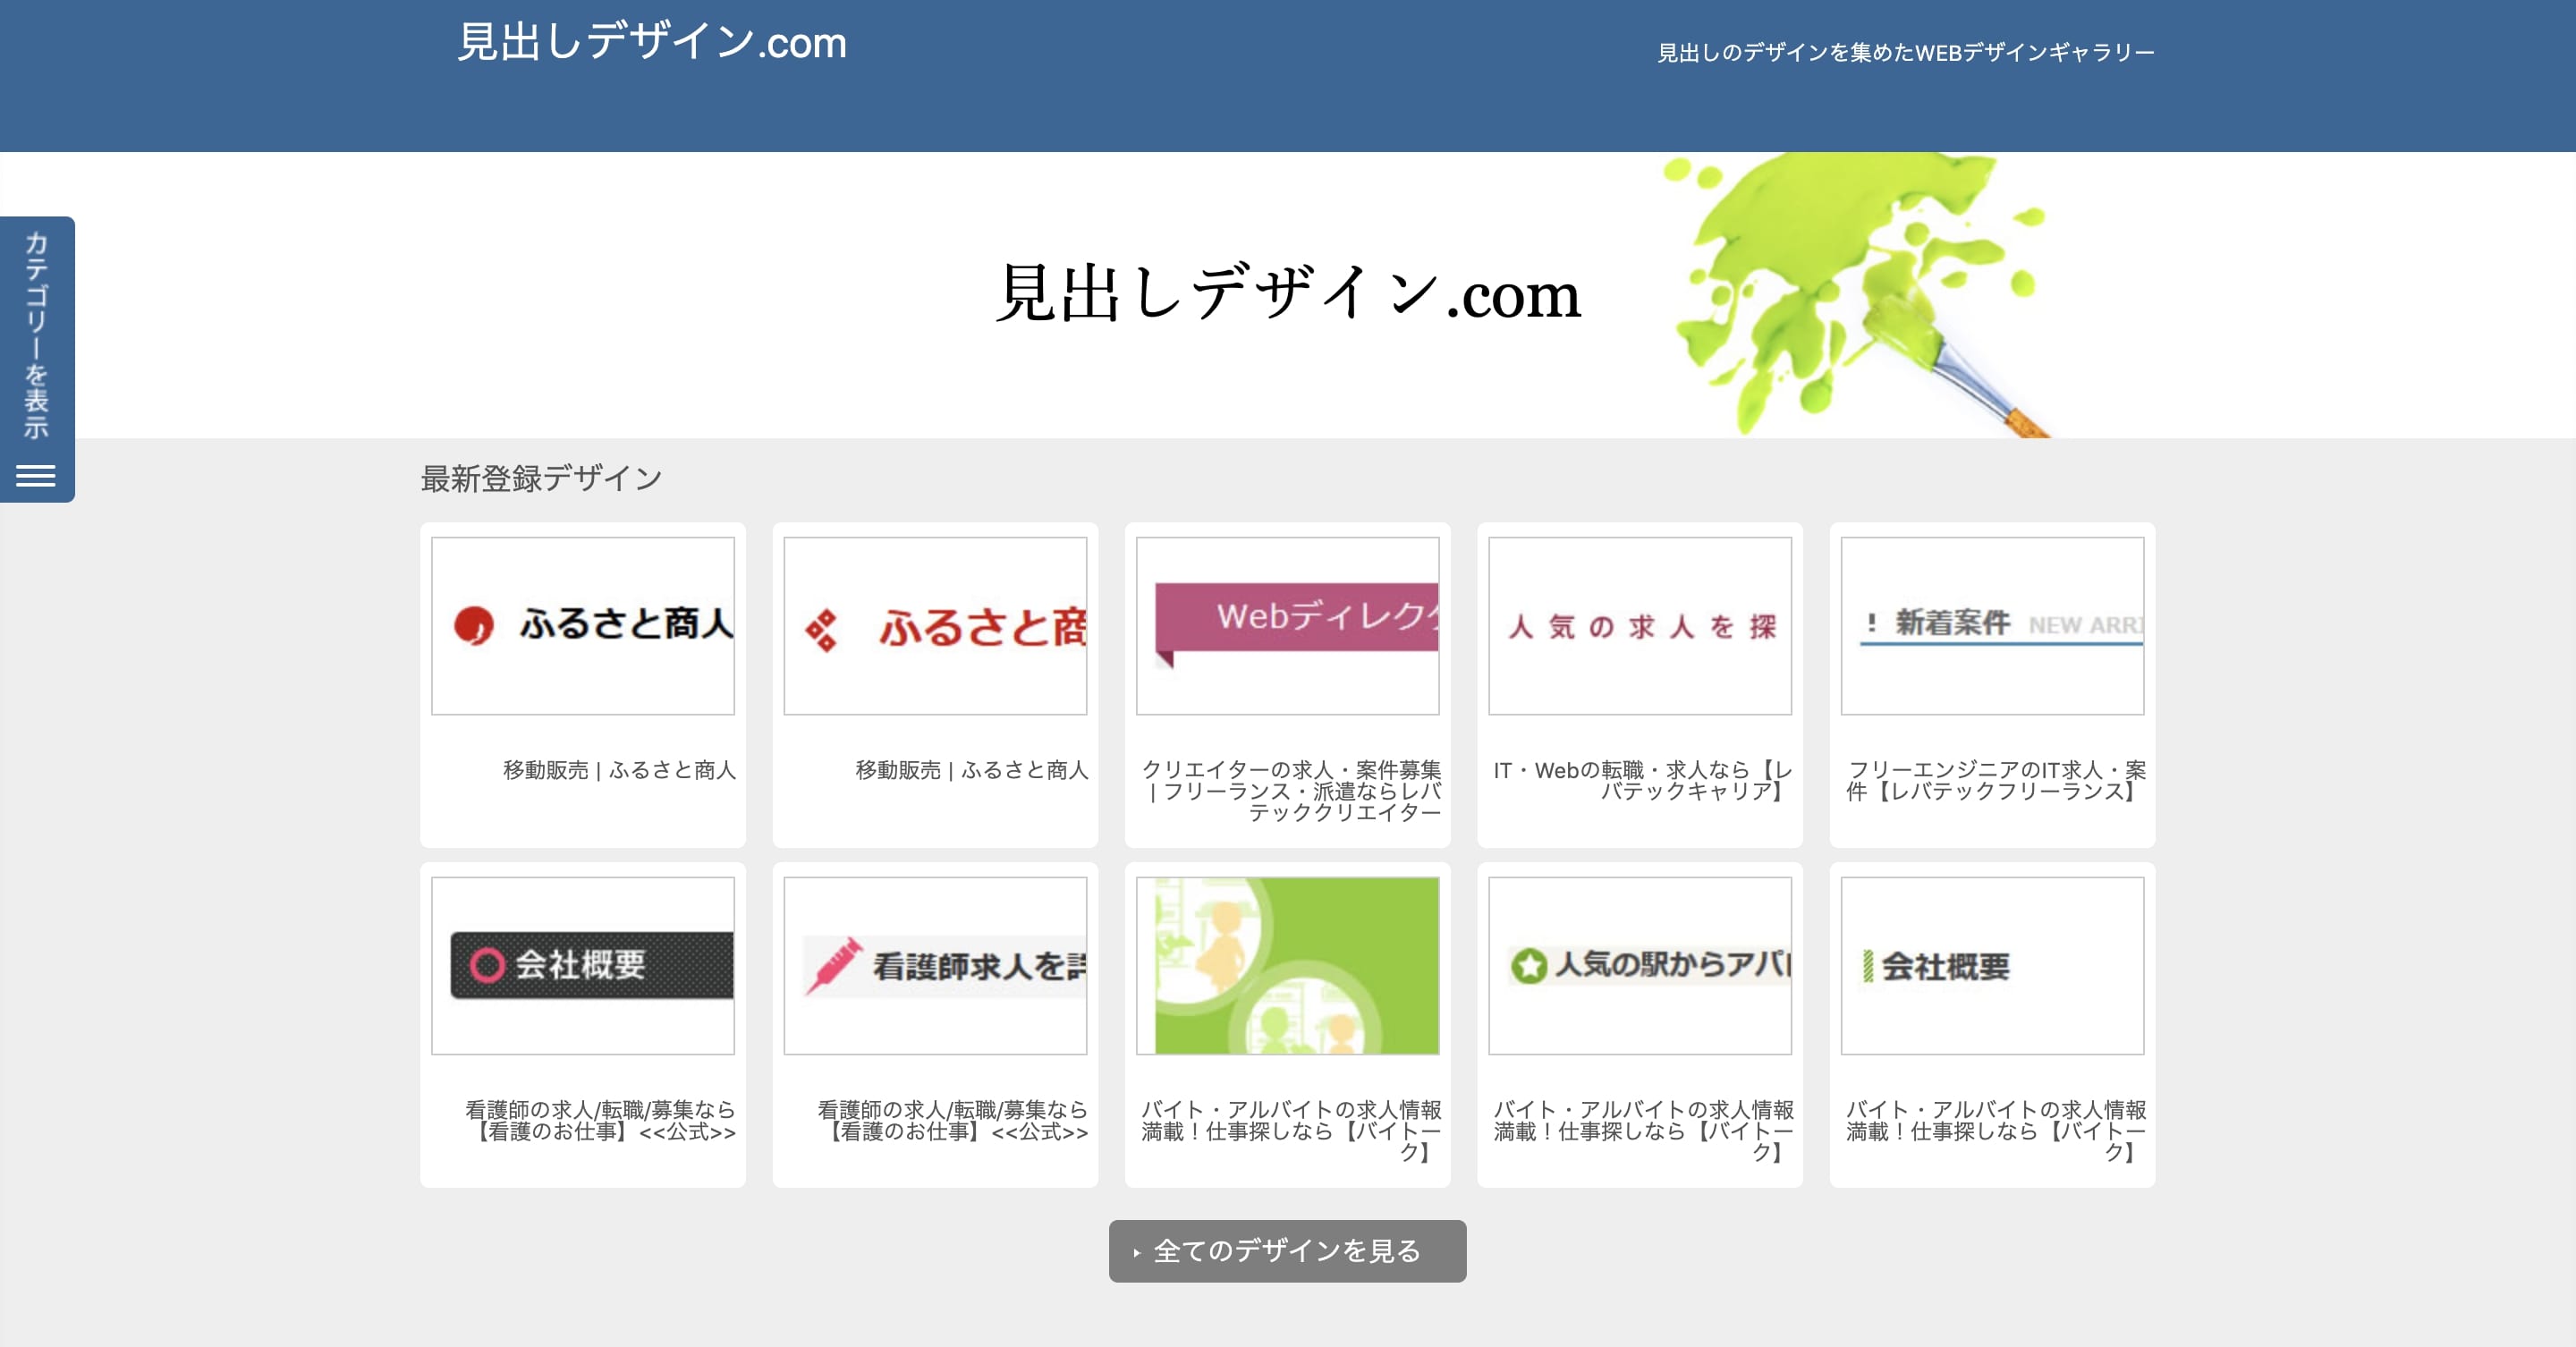Open the green illustrated people thumbnail
The width and height of the screenshot is (2576, 1347).
point(1287,965)
